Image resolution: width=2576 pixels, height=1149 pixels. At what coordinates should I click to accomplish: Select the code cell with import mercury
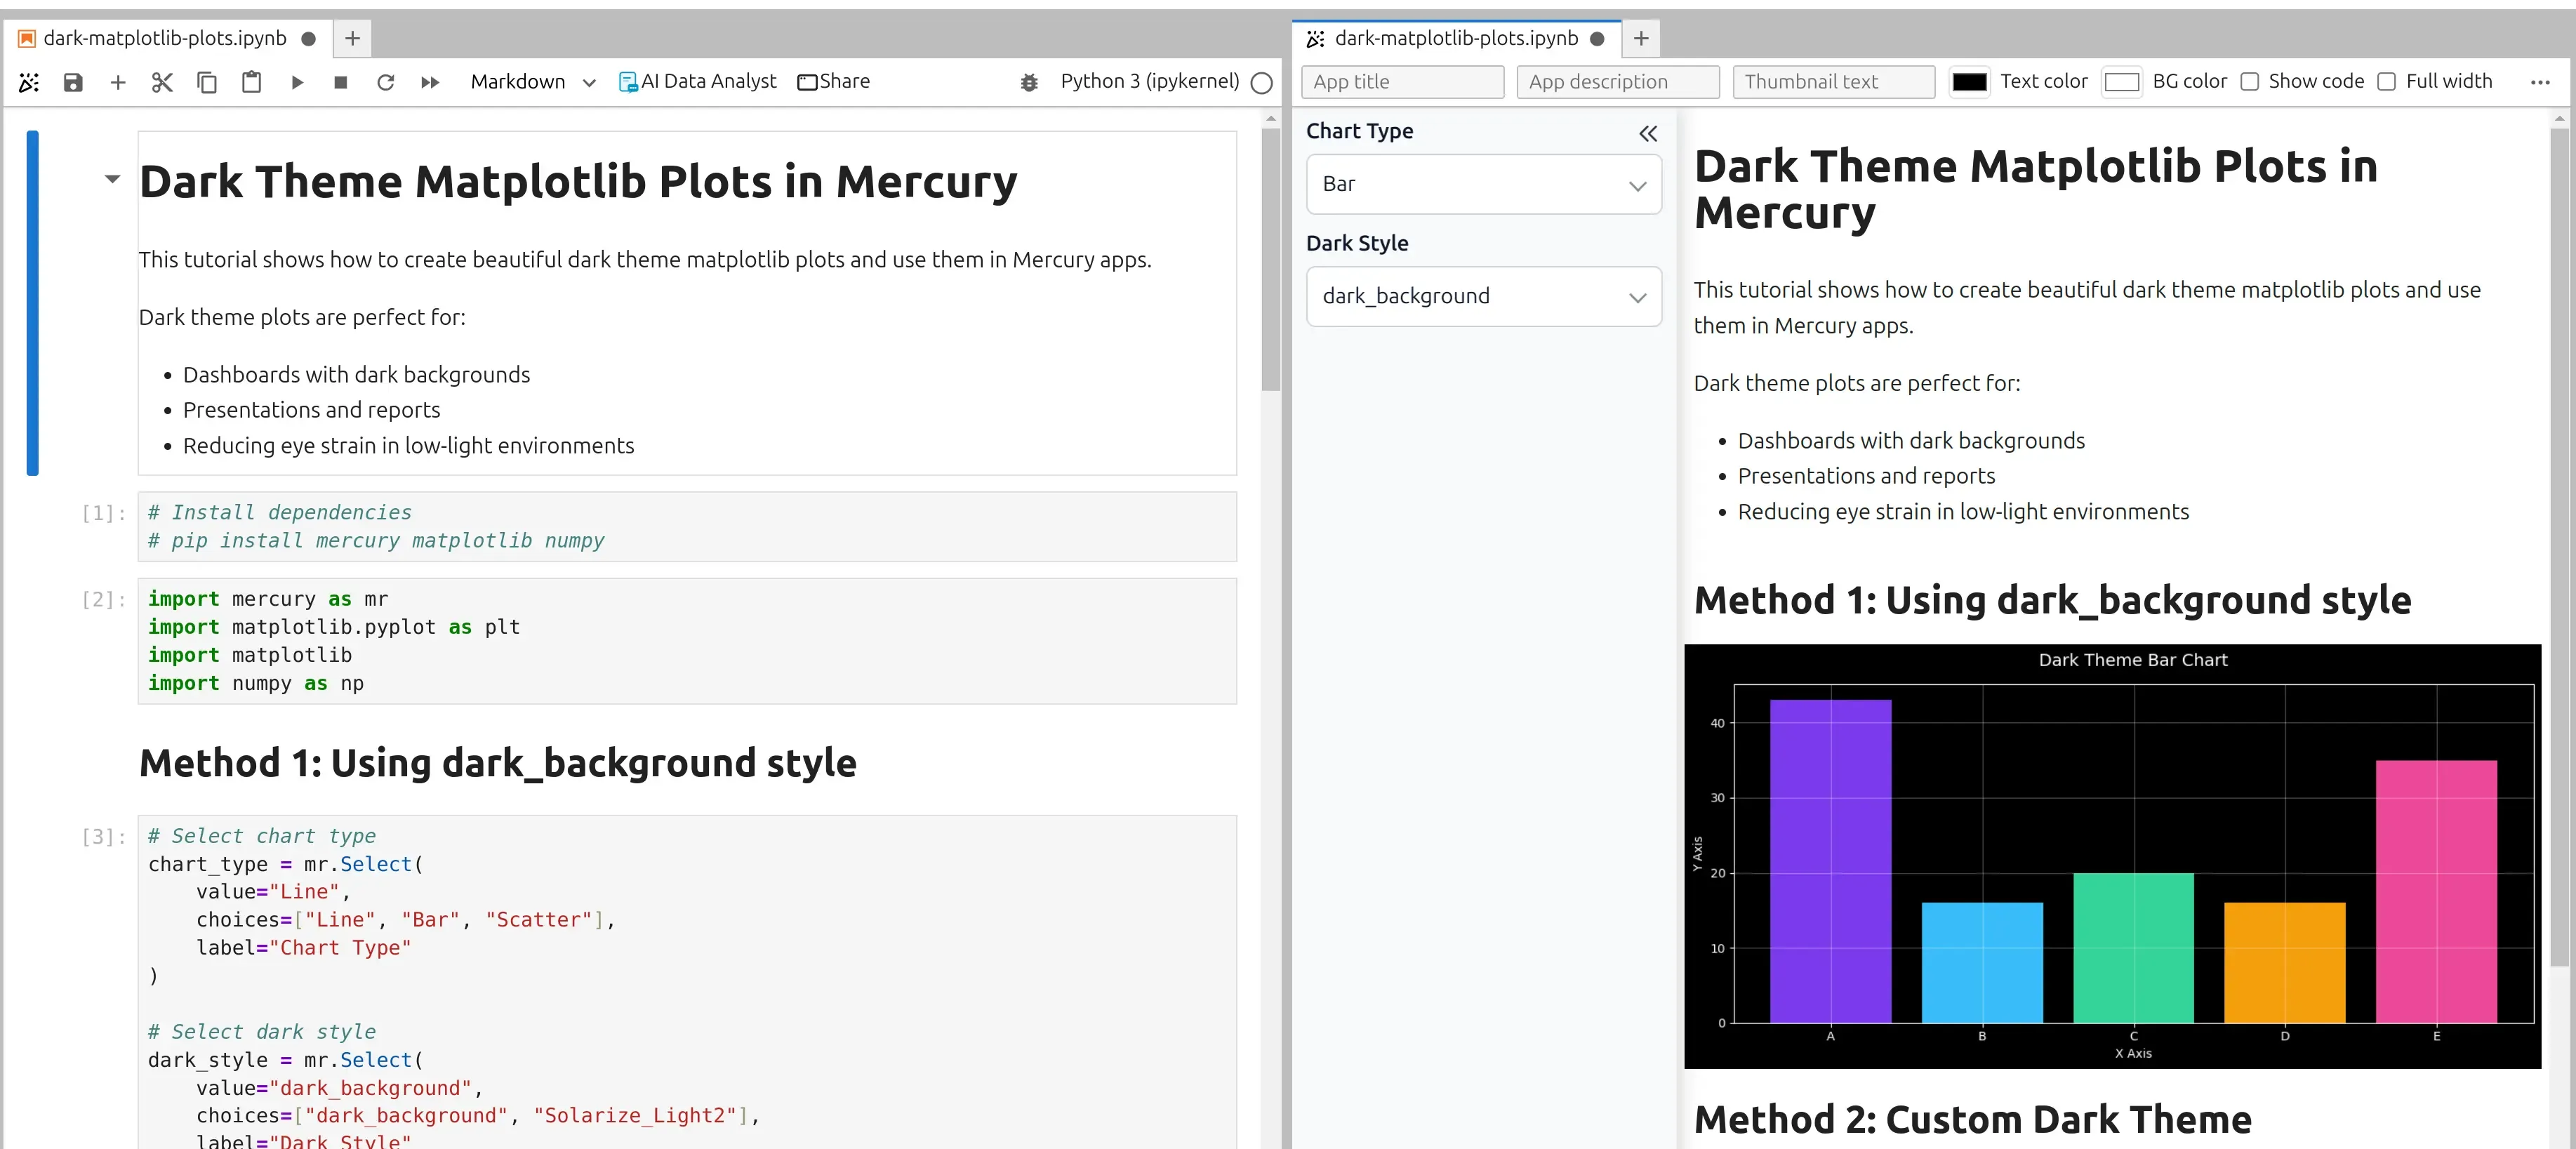pos(687,641)
